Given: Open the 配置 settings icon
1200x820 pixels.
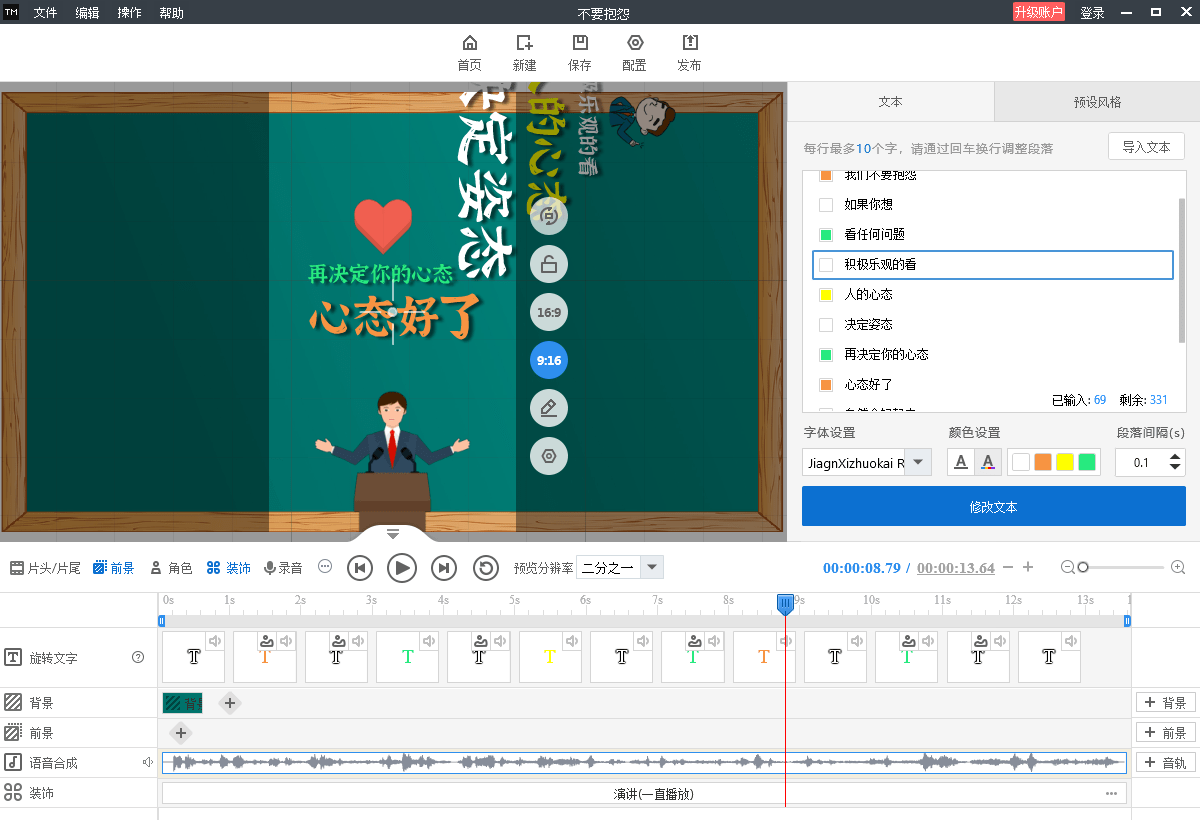Looking at the screenshot, I should point(635,43).
